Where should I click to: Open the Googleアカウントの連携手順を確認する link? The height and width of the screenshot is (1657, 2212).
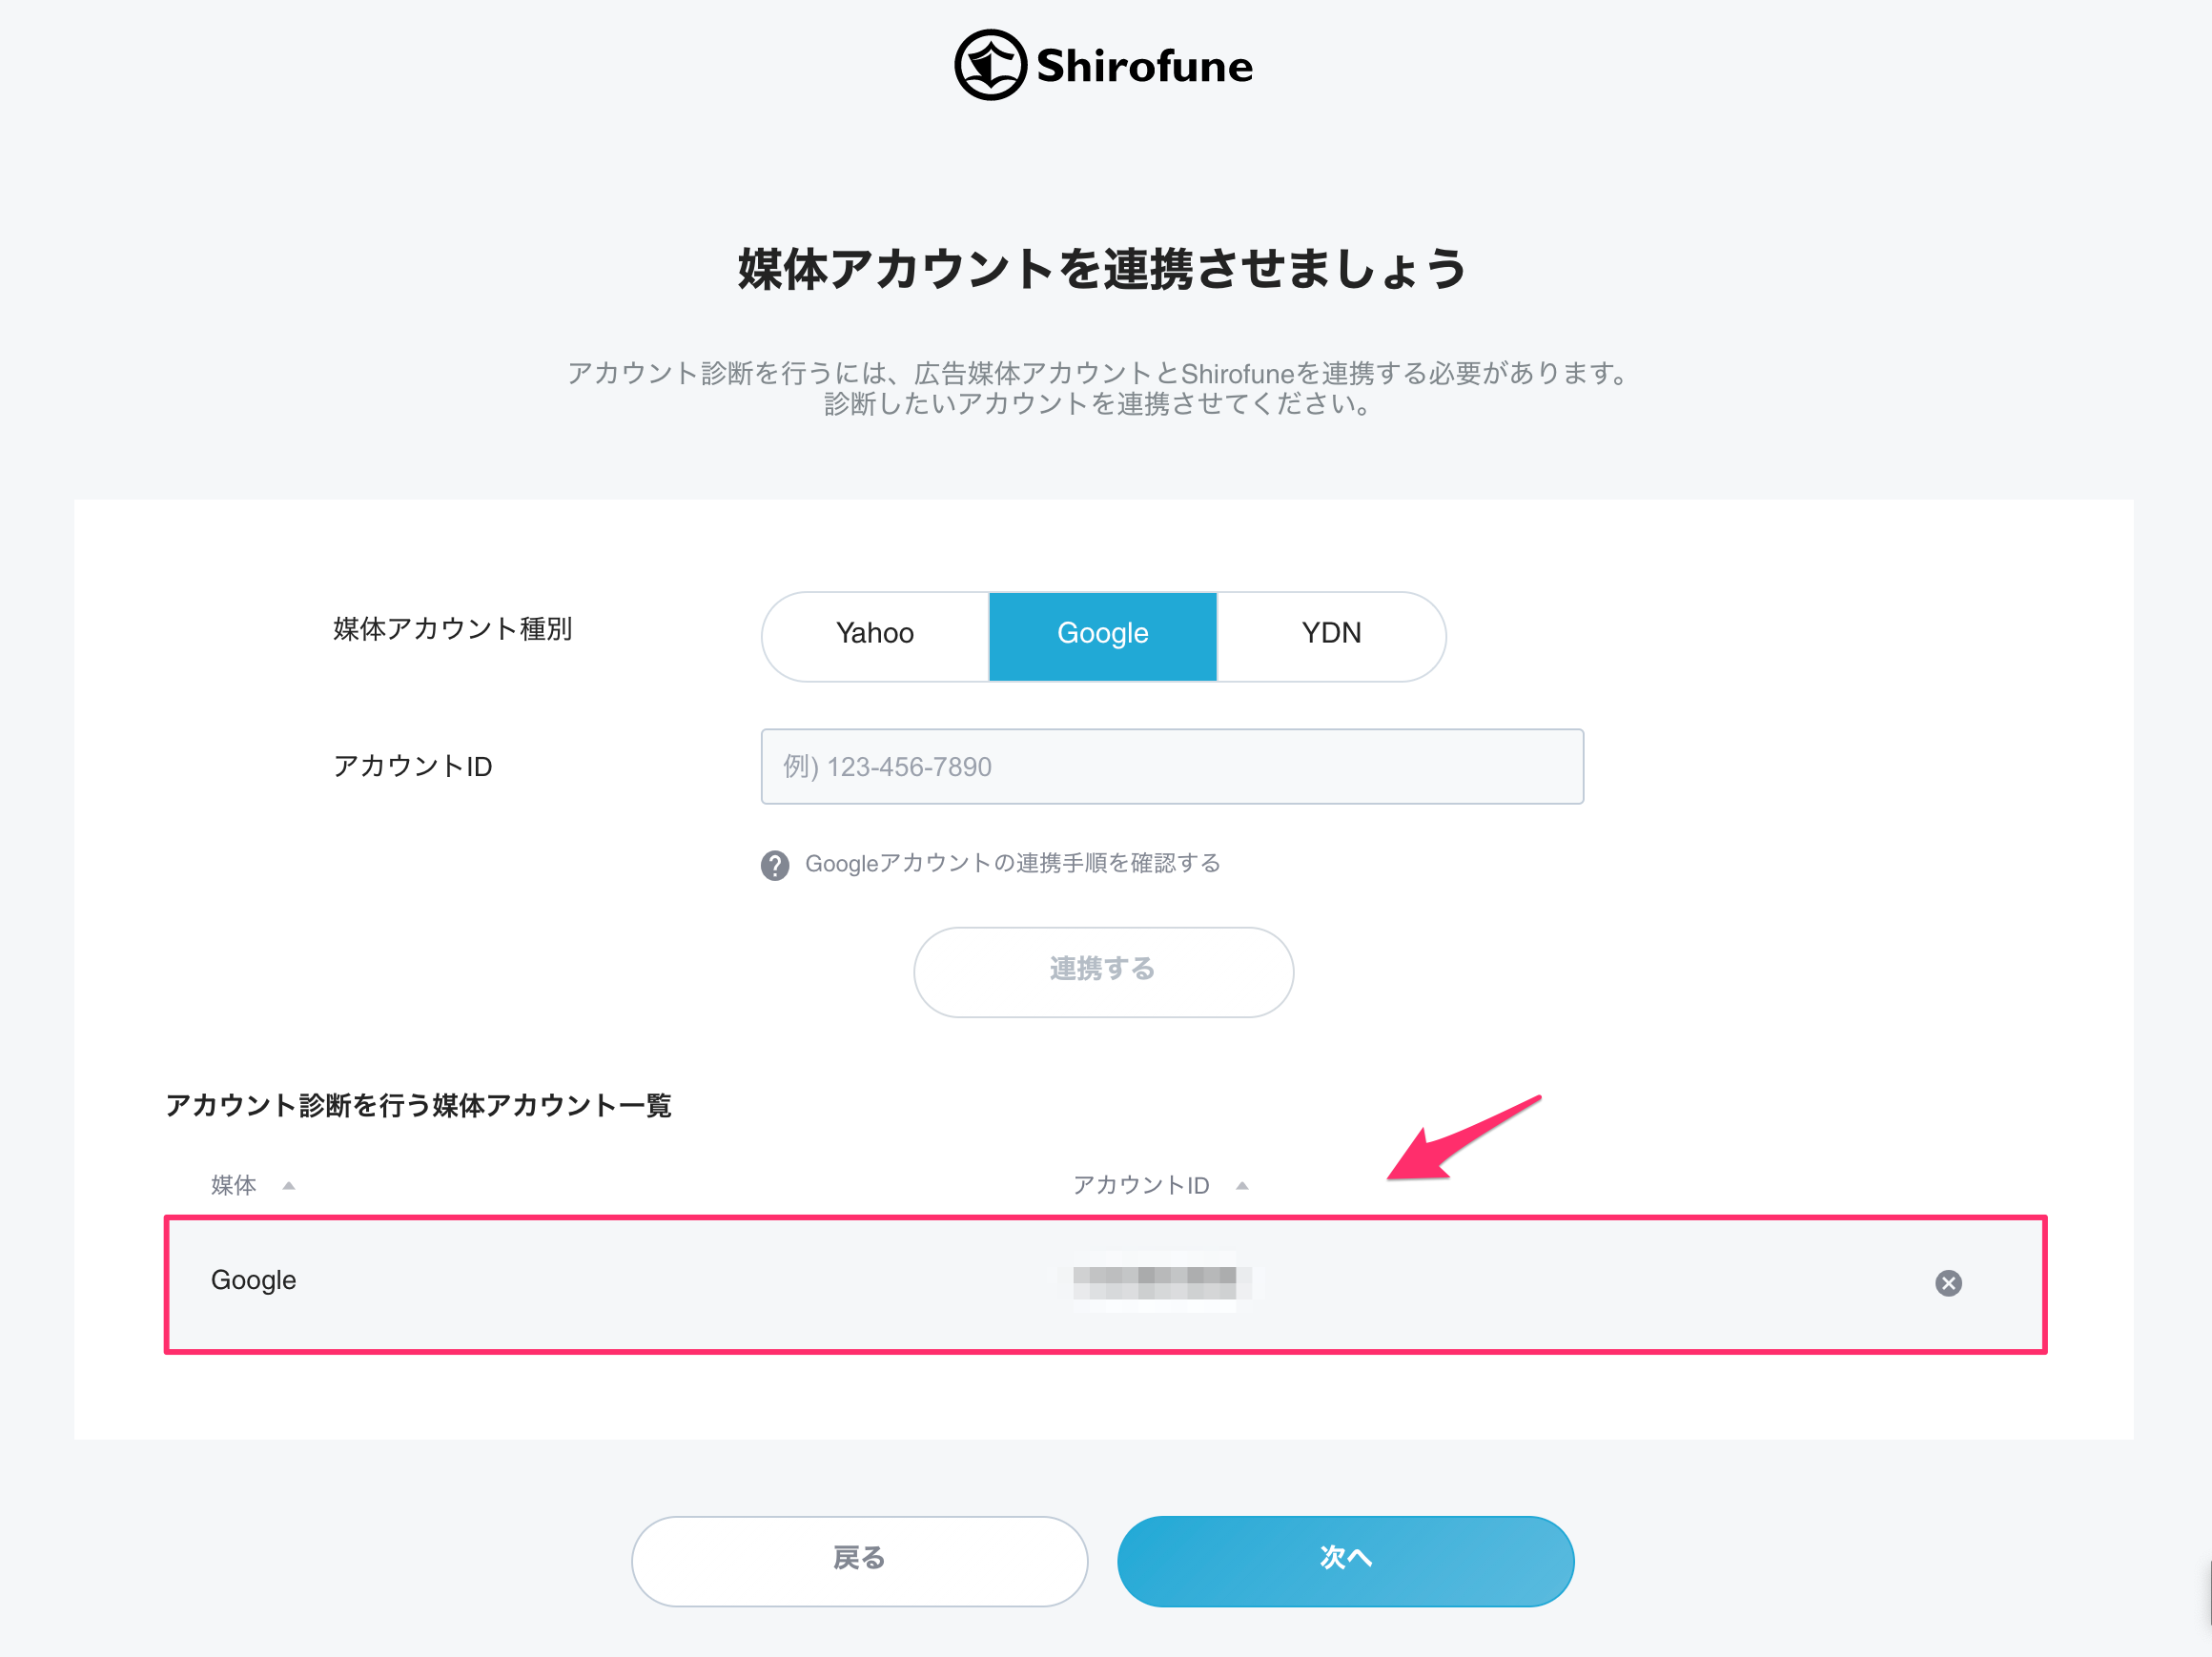(1013, 863)
